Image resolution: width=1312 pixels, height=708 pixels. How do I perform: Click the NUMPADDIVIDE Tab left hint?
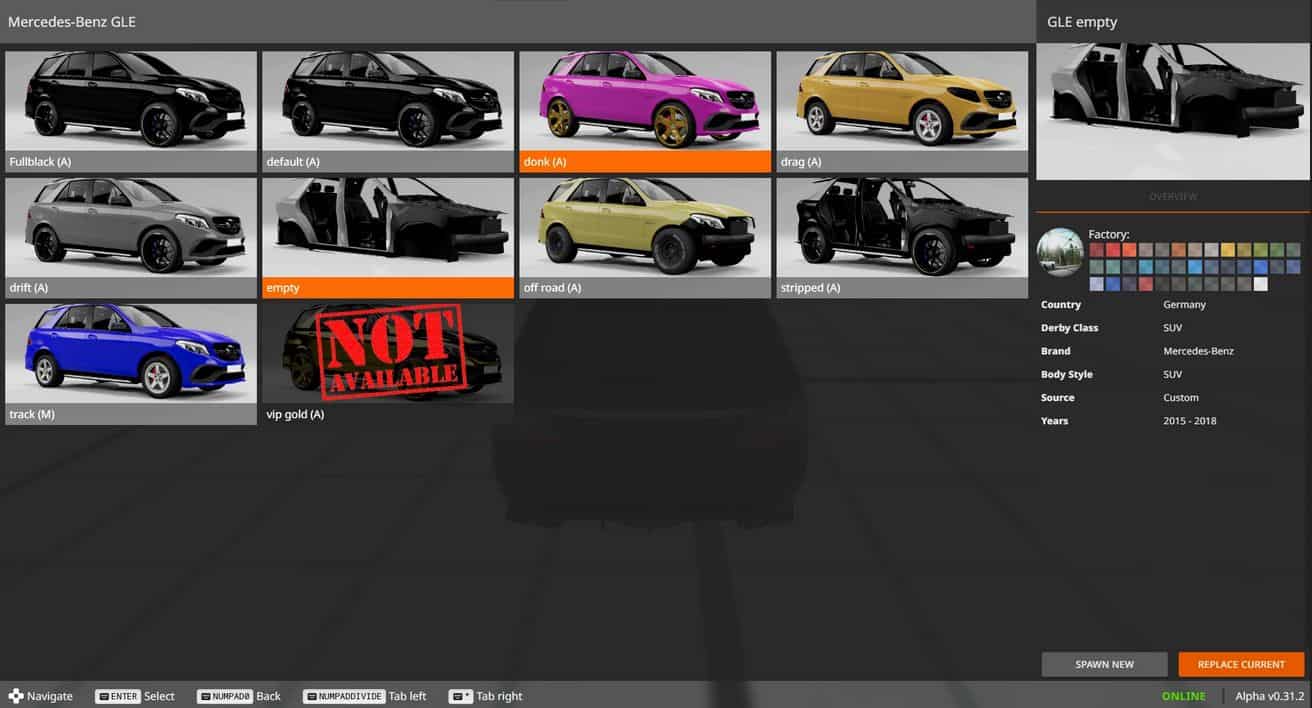tap(364, 696)
